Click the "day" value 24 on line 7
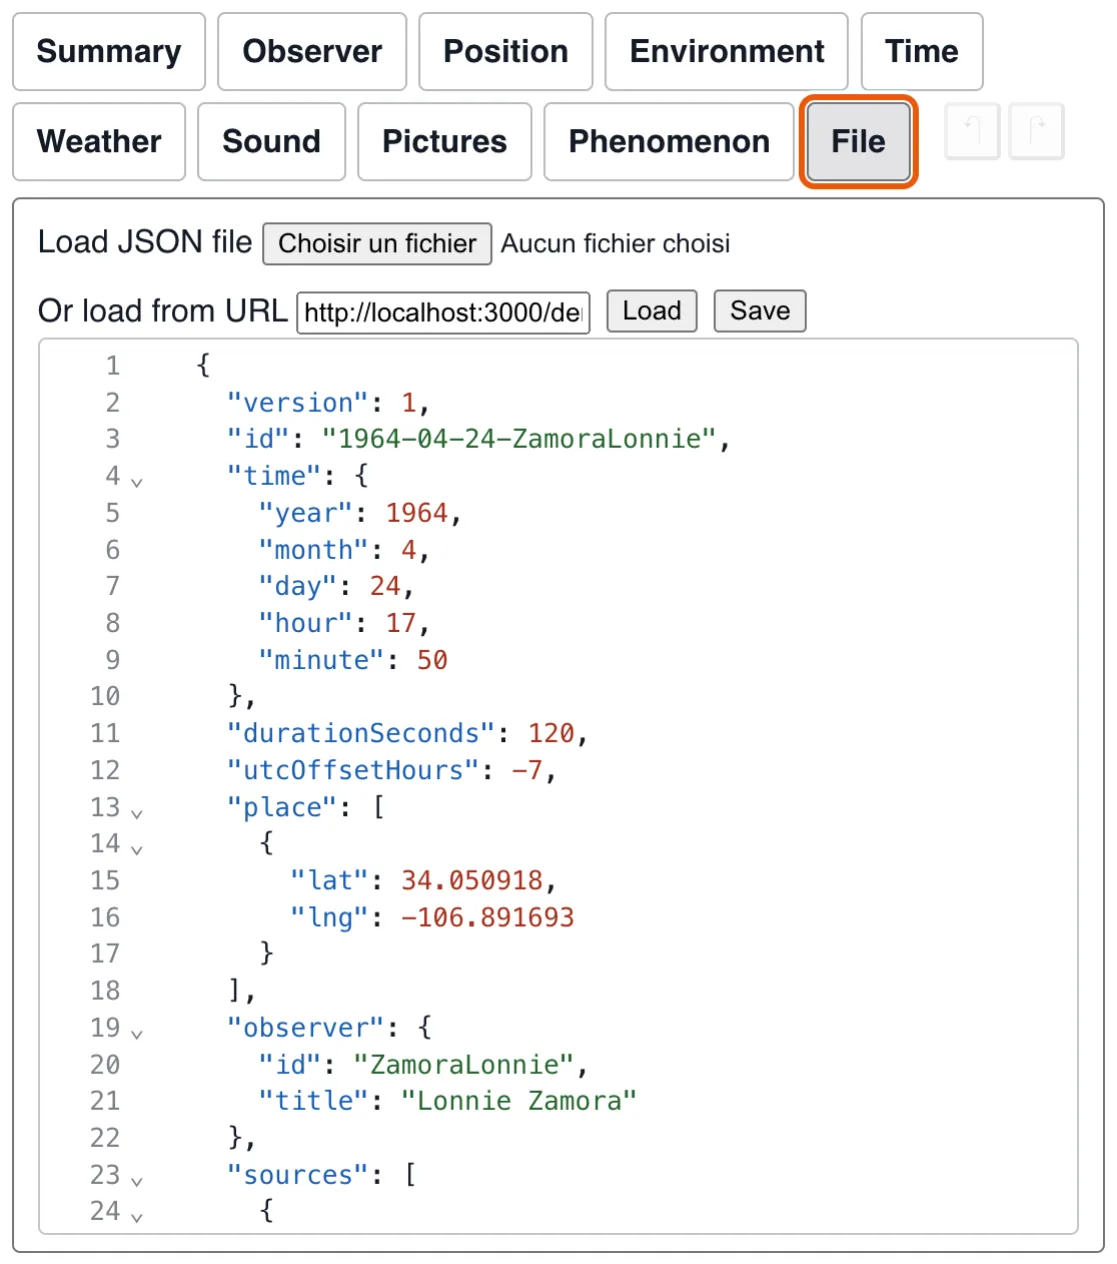This screenshot has height=1264, width=1117. pos(385,586)
